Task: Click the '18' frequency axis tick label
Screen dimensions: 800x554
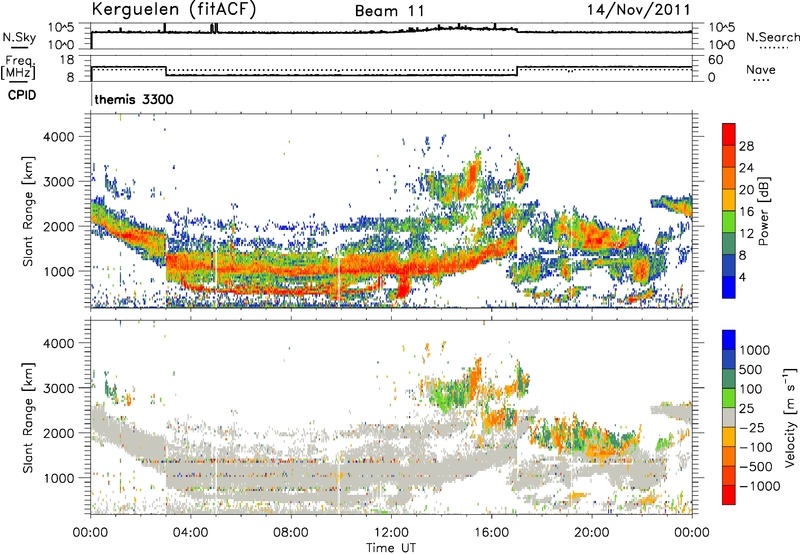Action: [x=67, y=60]
